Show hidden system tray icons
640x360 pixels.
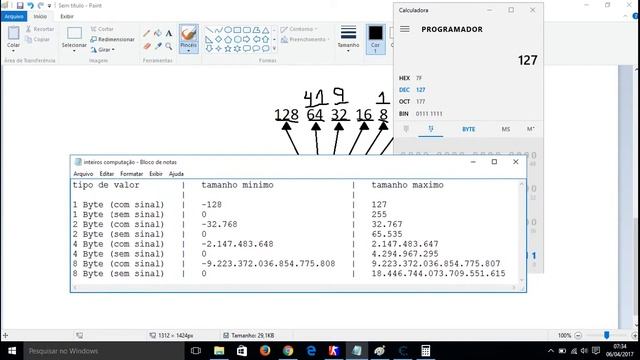click(x=551, y=351)
